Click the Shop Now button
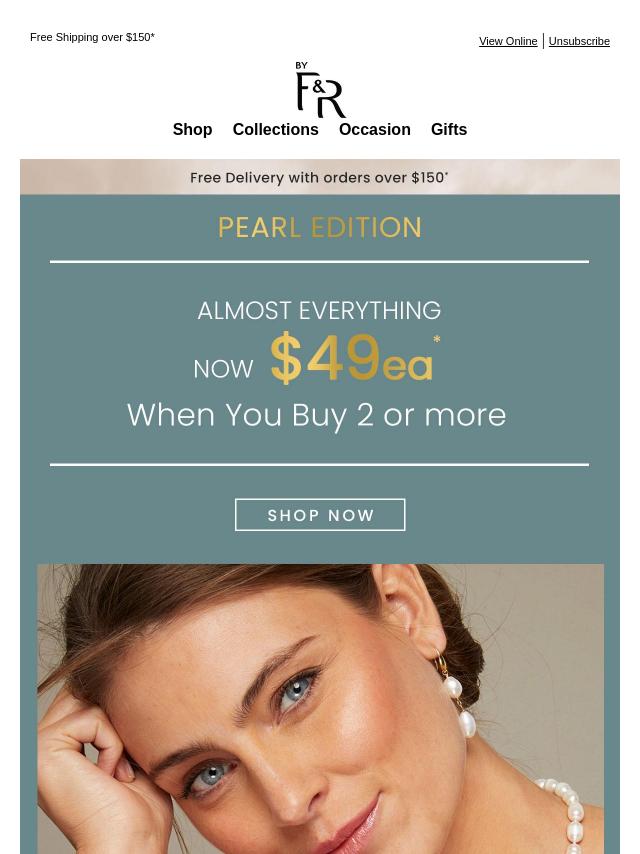The image size is (640, 854). point(320,515)
